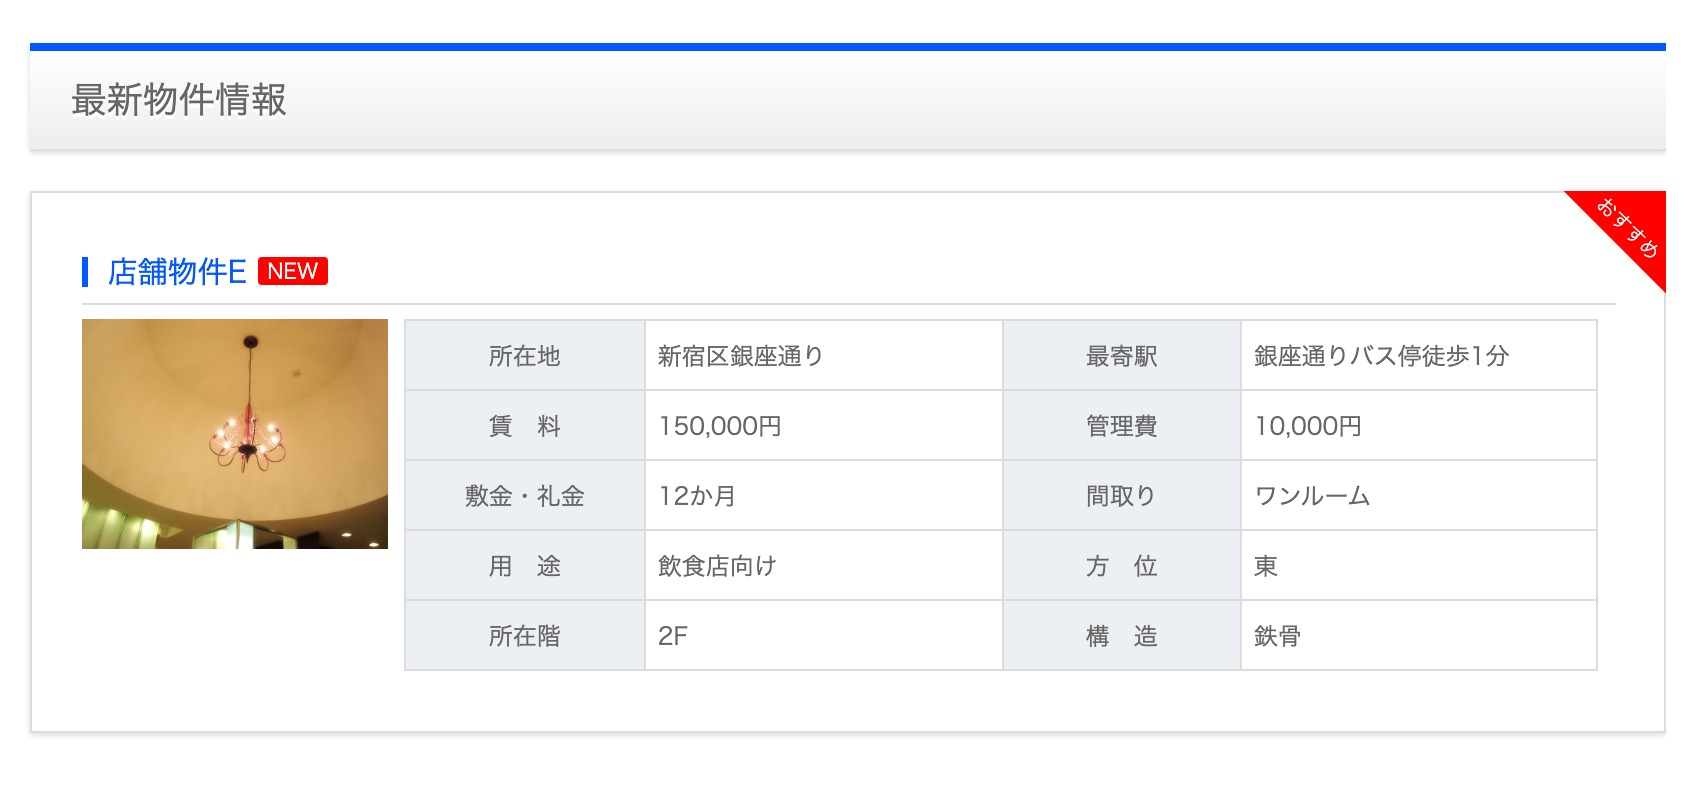This screenshot has width=1698, height=786.
Task: Select the 所在地 header cell
Action: tap(524, 356)
